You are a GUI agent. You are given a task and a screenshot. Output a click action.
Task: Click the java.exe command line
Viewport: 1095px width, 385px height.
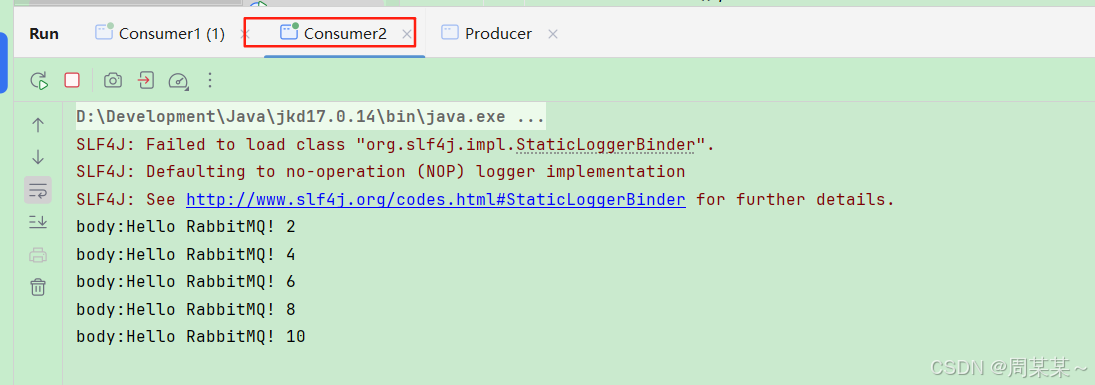point(310,117)
